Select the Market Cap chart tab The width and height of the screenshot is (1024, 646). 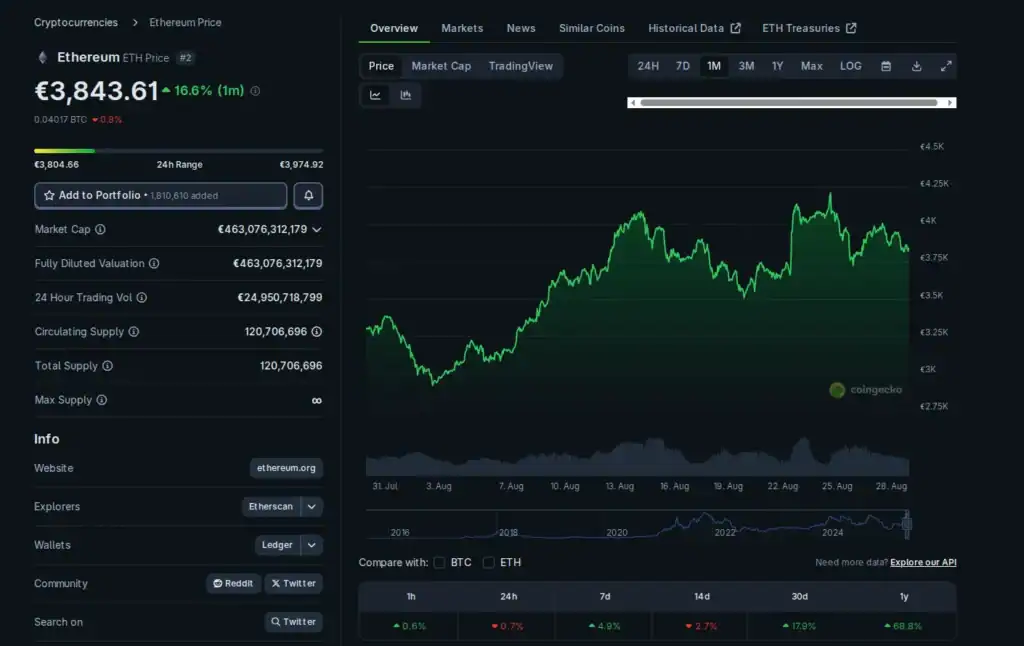[x=441, y=66]
